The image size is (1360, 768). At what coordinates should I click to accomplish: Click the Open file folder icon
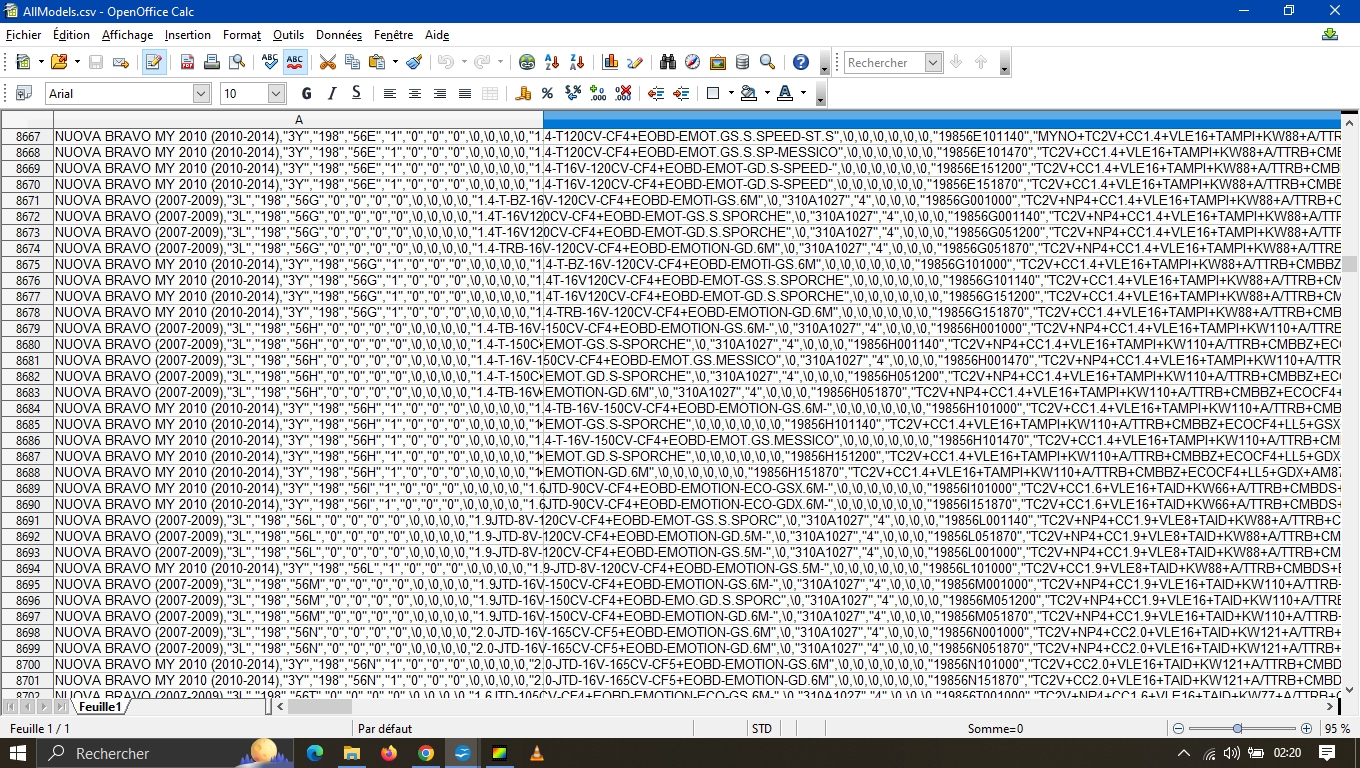(58, 62)
